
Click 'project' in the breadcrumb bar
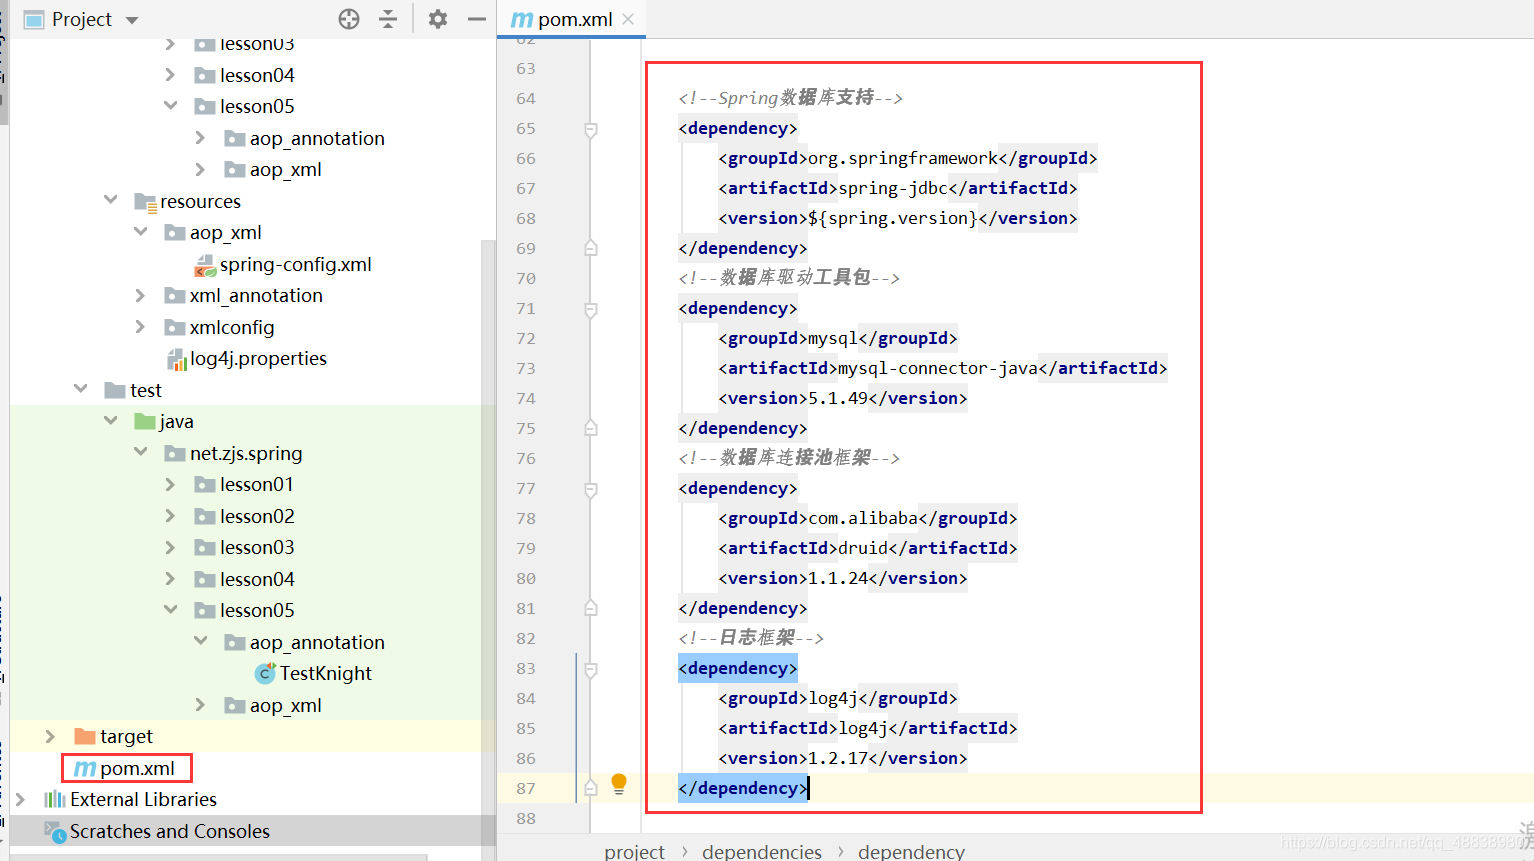click(x=634, y=851)
